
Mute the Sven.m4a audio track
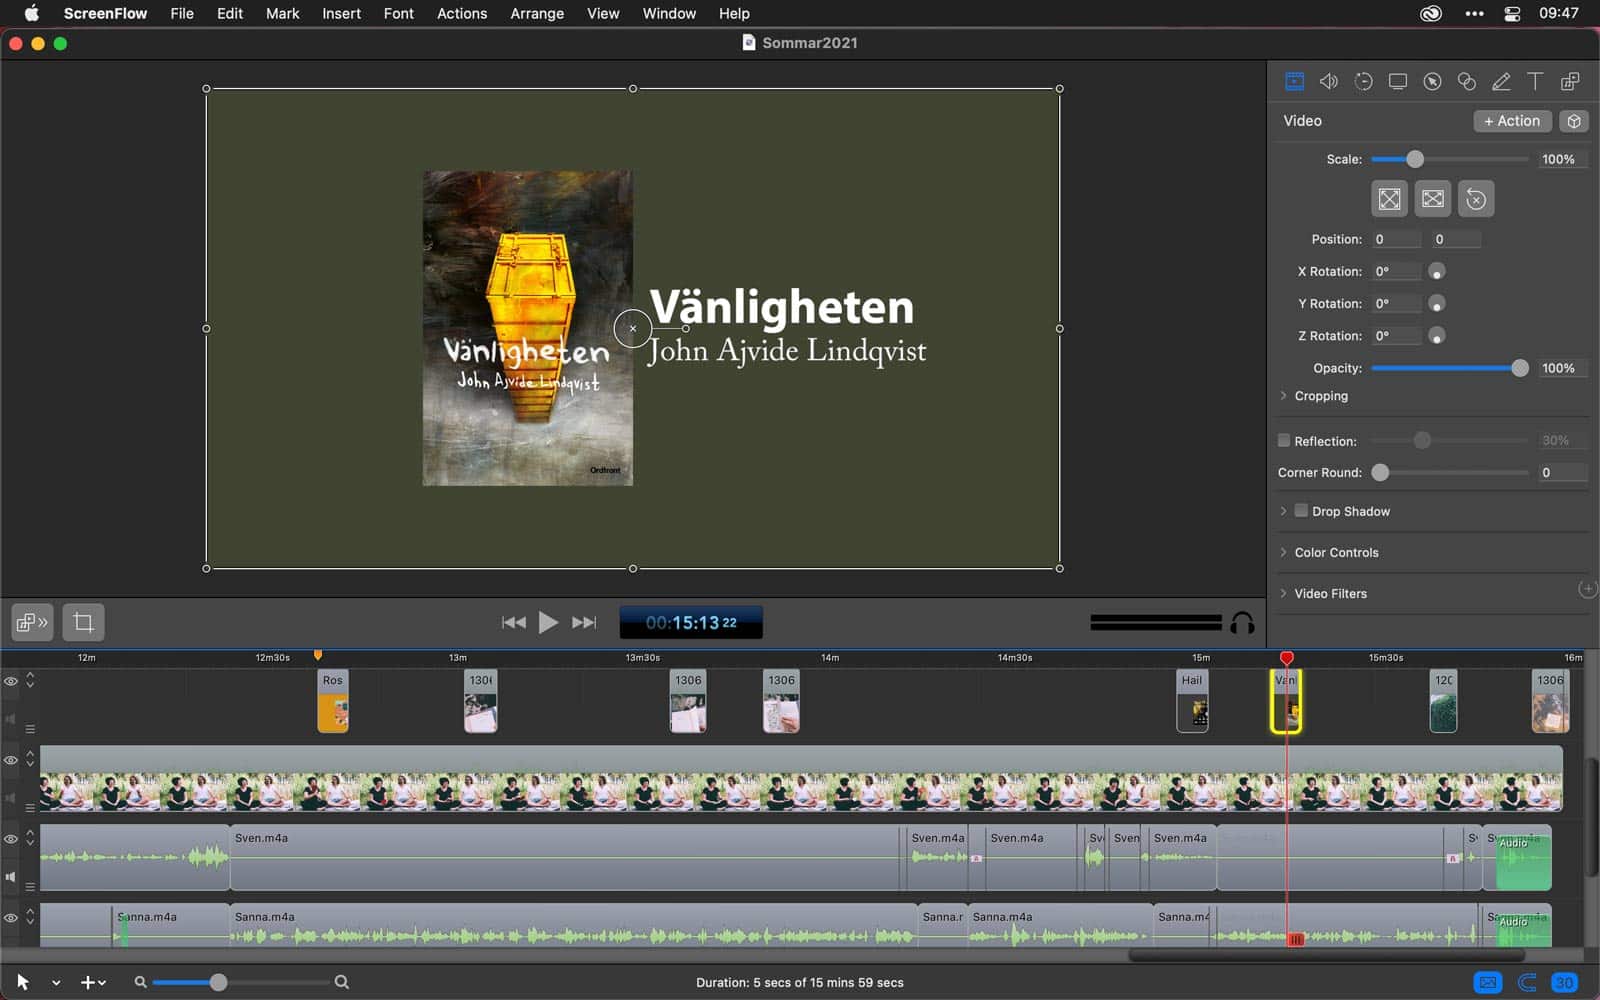pyautogui.click(x=11, y=877)
